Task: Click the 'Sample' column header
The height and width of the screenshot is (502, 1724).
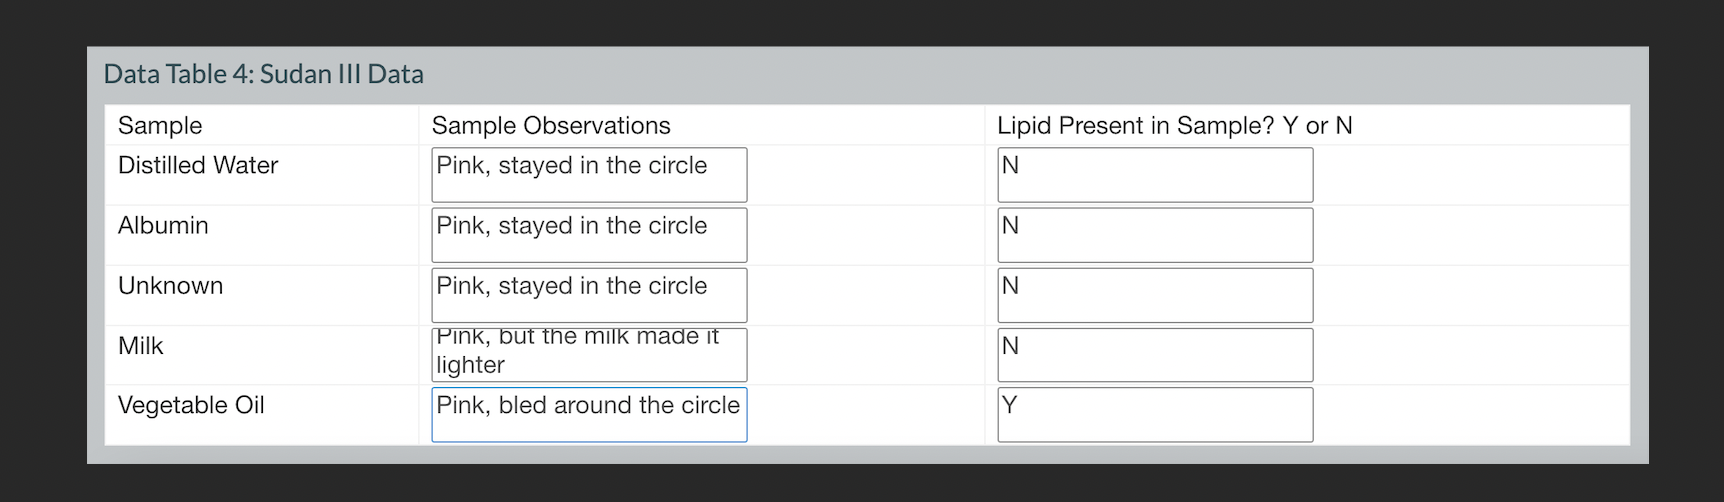Action: (x=160, y=126)
